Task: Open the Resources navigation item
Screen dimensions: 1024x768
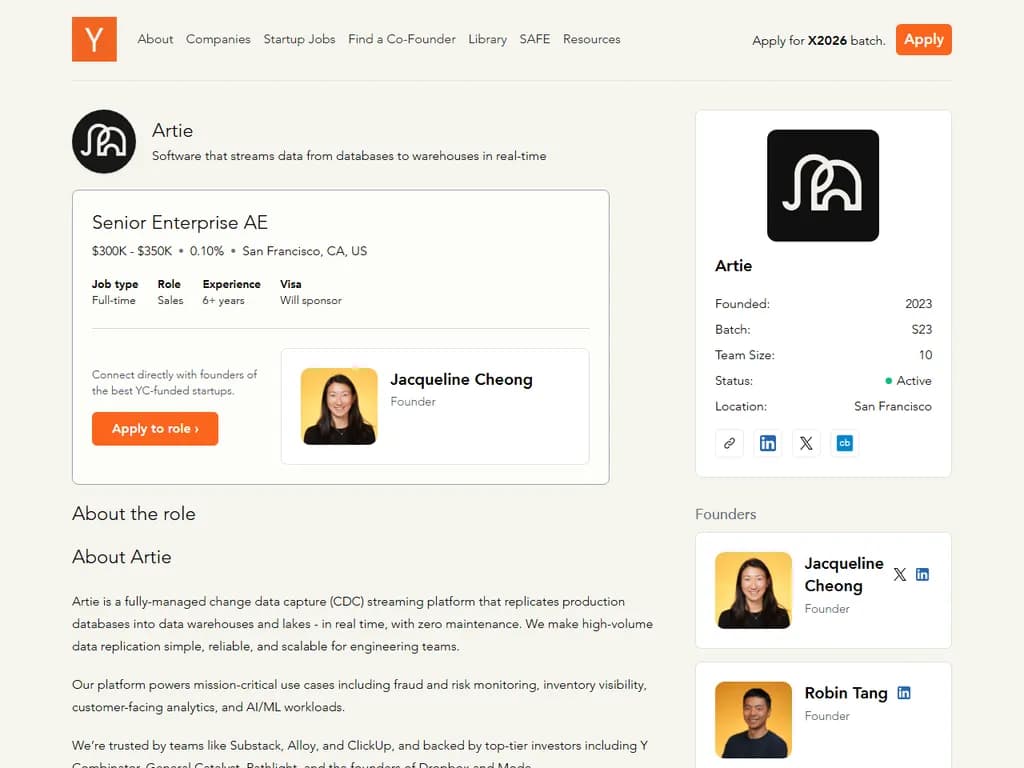Action: point(591,39)
